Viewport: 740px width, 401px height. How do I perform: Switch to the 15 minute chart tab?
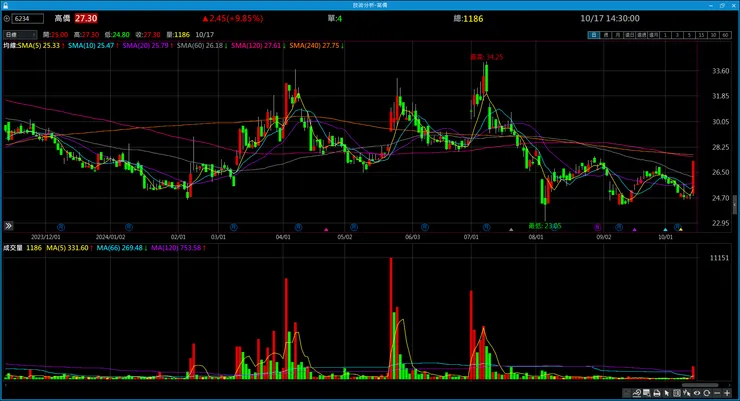701,35
